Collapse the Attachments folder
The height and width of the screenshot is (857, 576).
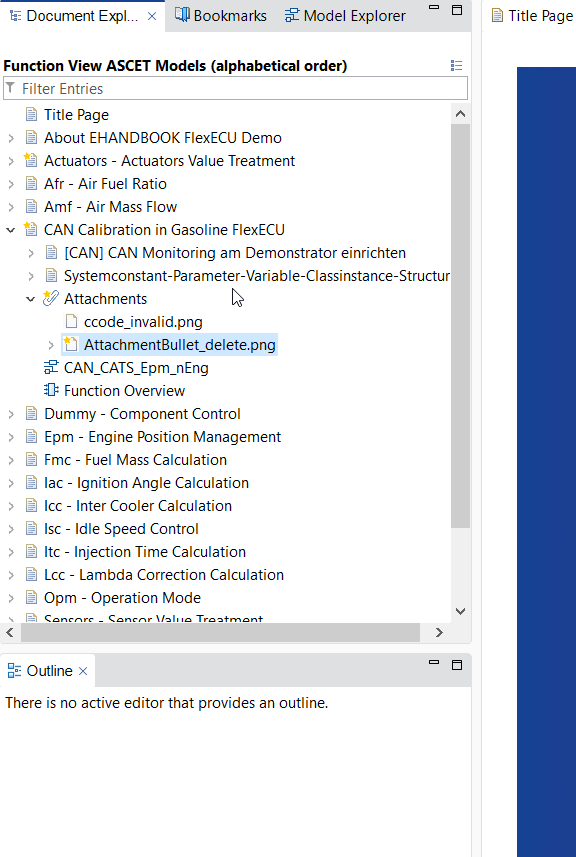pyautogui.click(x=31, y=299)
